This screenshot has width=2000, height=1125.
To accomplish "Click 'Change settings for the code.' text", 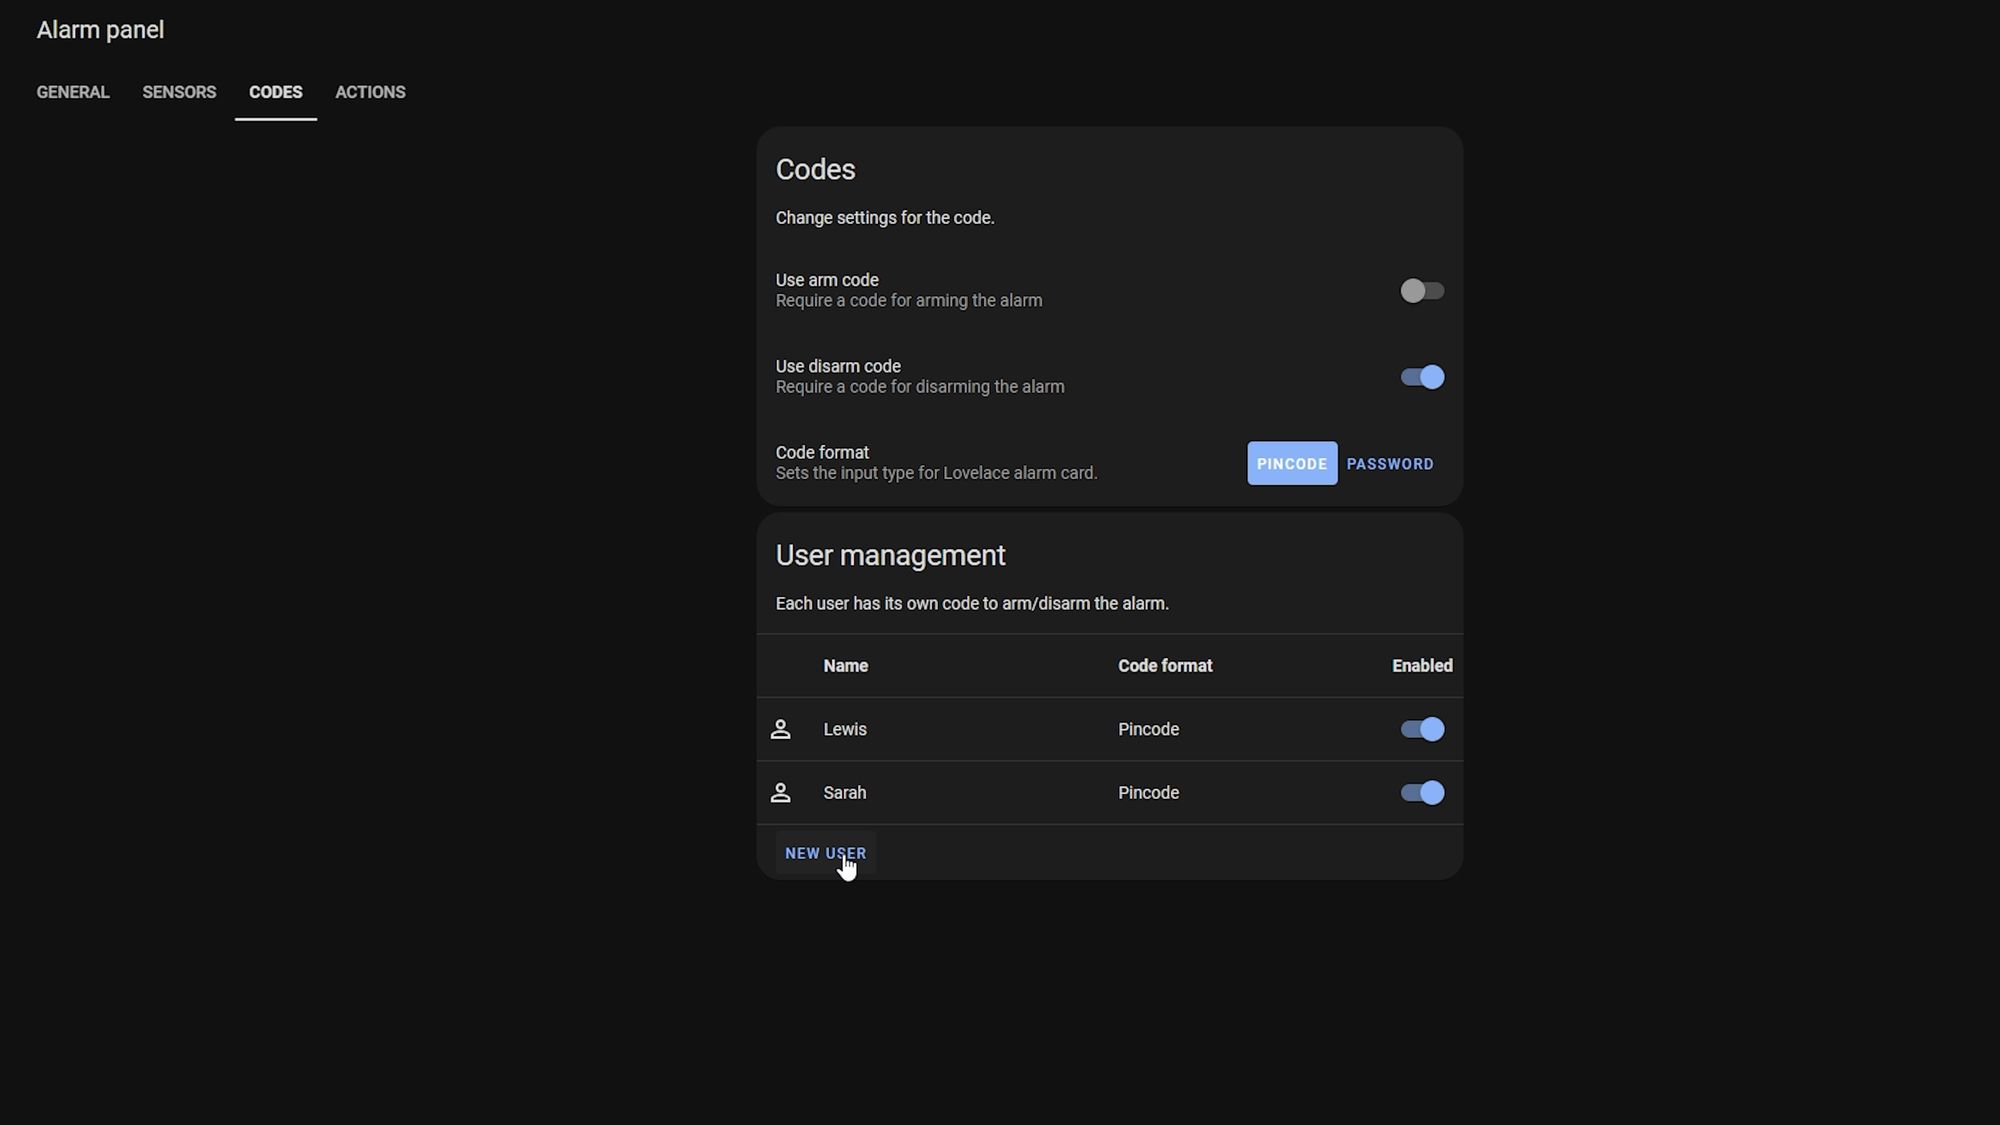I will [885, 218].
